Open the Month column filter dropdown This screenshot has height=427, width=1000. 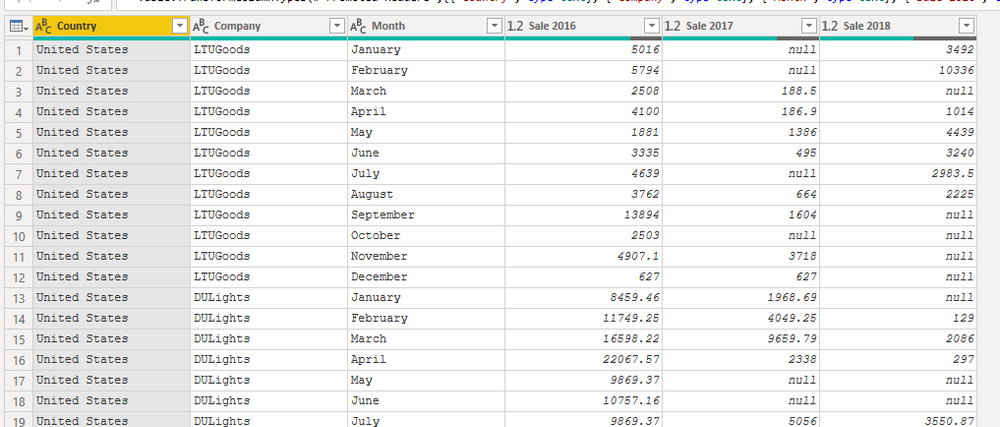click(x=493, y=25)
